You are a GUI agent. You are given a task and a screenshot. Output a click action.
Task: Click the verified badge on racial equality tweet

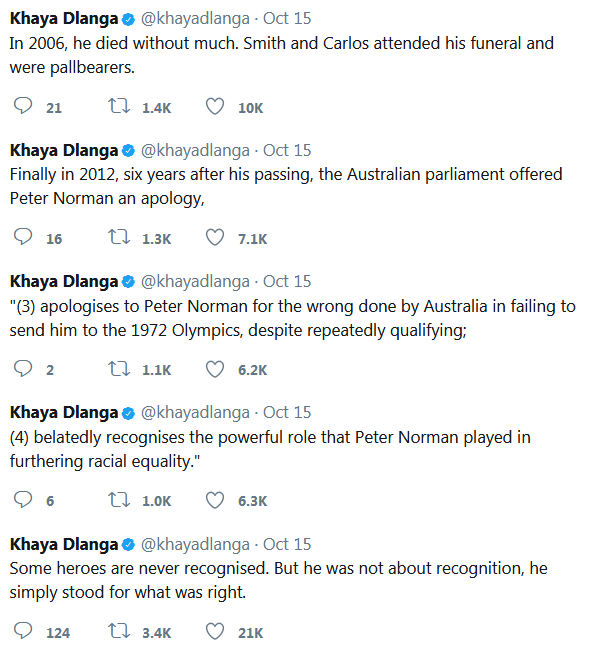click(x=128, y=413)
